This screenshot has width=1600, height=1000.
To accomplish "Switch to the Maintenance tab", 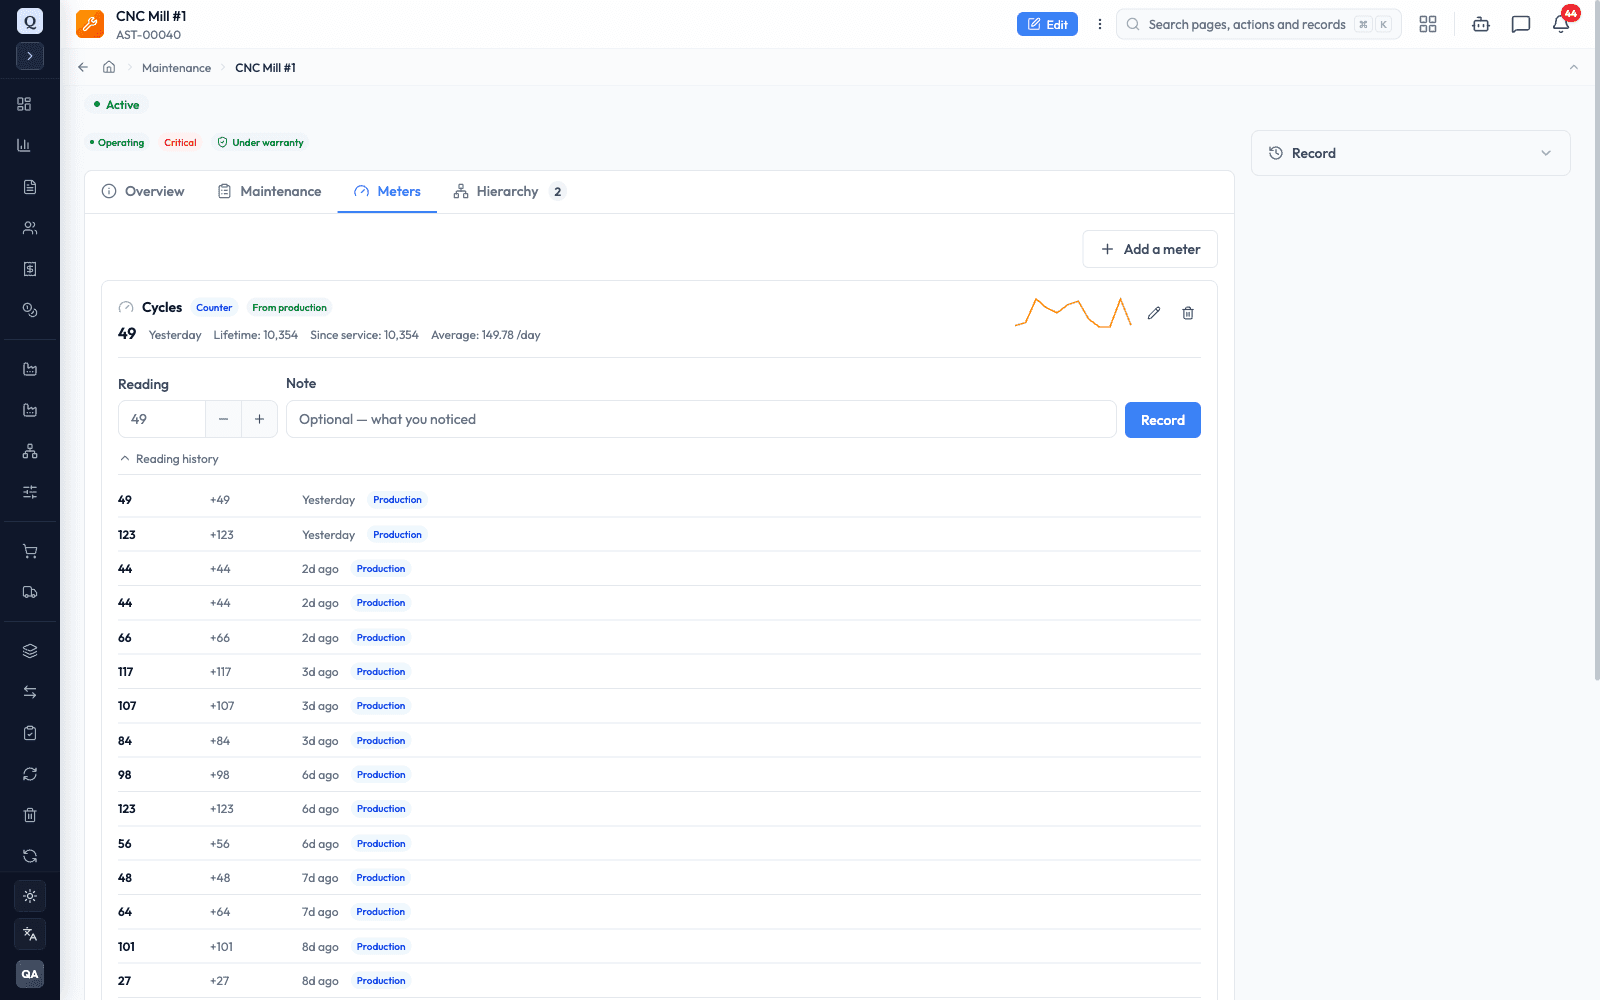I will coord(270,191).
